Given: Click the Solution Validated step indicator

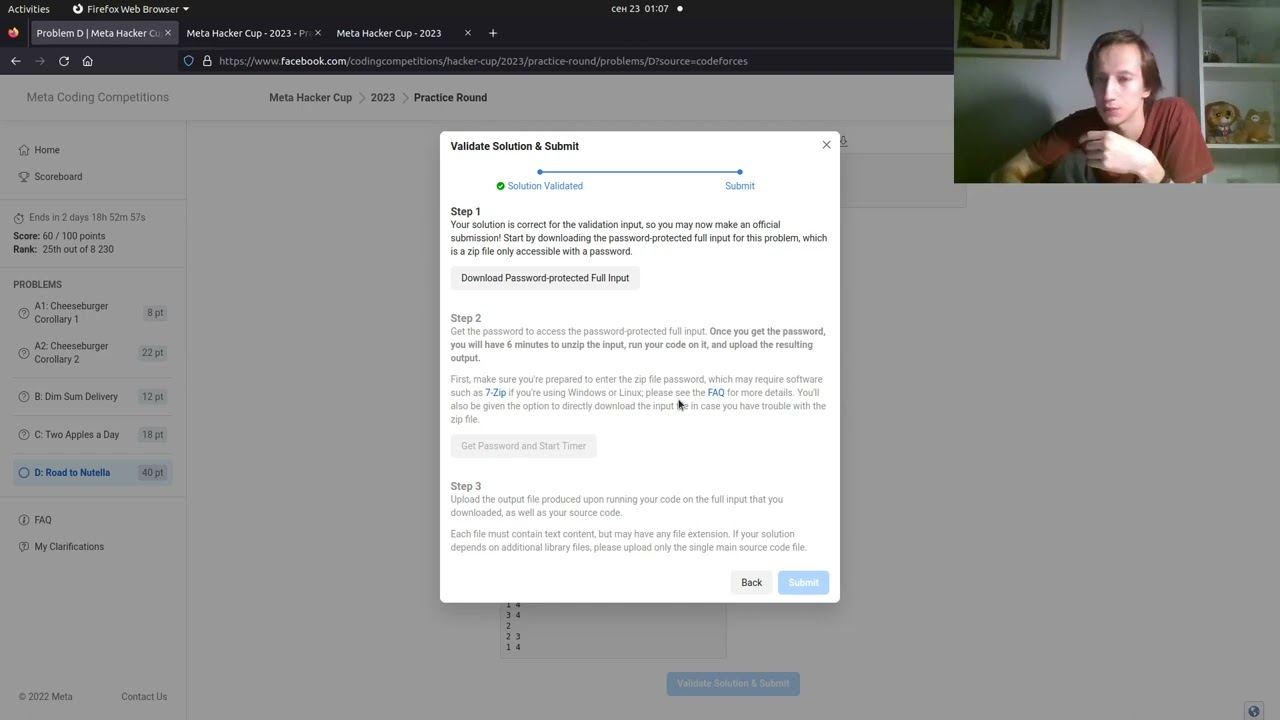Looking at the screenshot, I should click(x=539, y=186).
